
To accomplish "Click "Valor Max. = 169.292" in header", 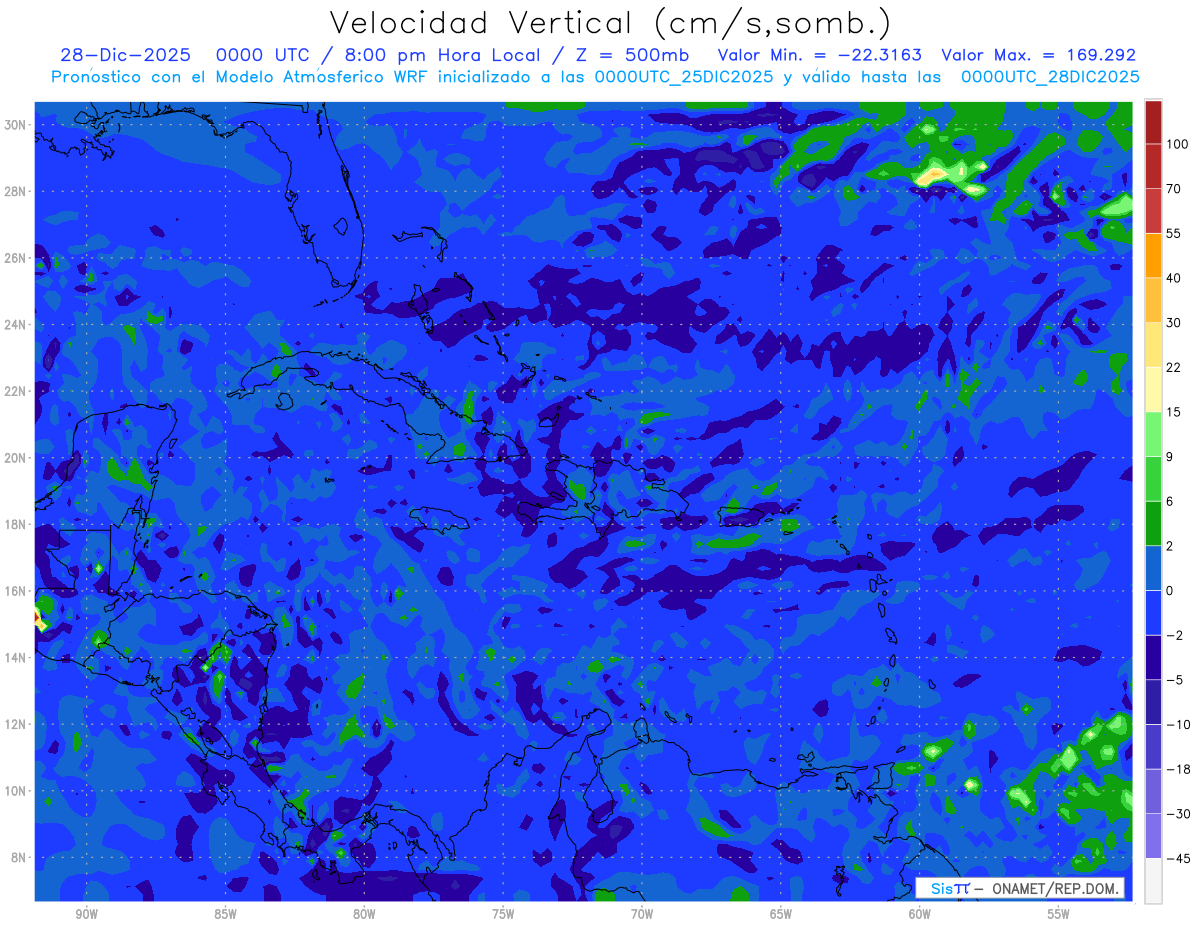I will pyautogui.click(x=1039, y=55).
